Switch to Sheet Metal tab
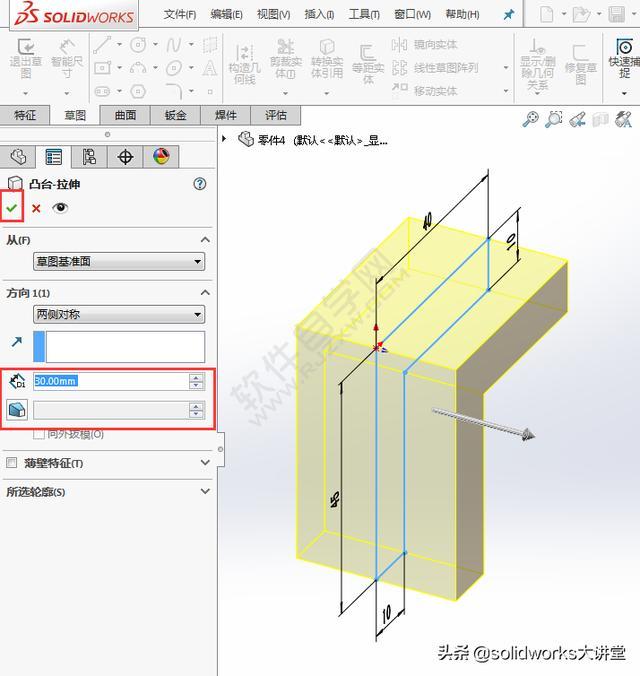640x676 pixels. (175, 115)
